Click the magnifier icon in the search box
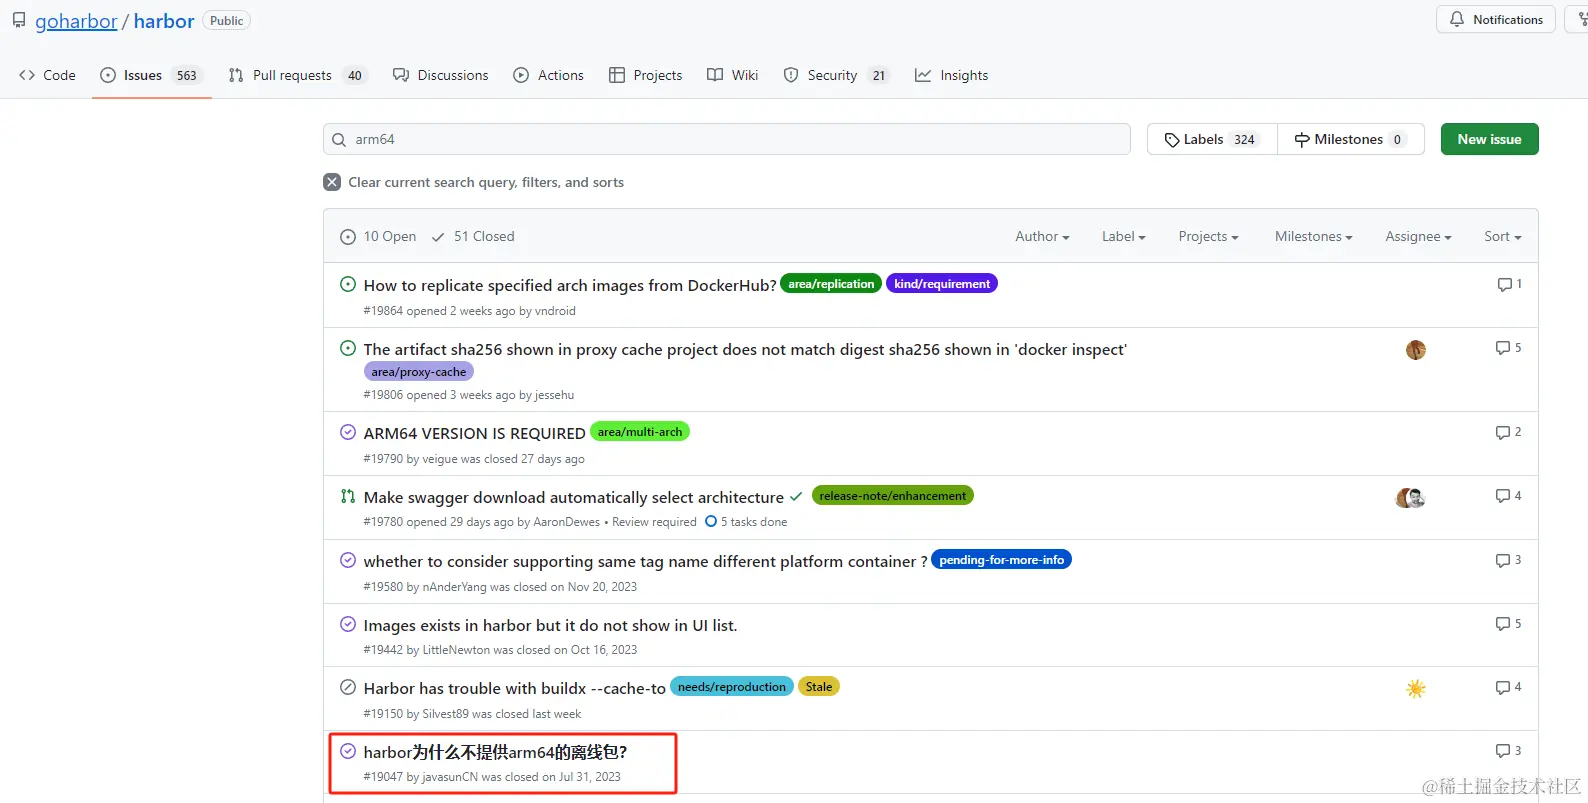 339,140
